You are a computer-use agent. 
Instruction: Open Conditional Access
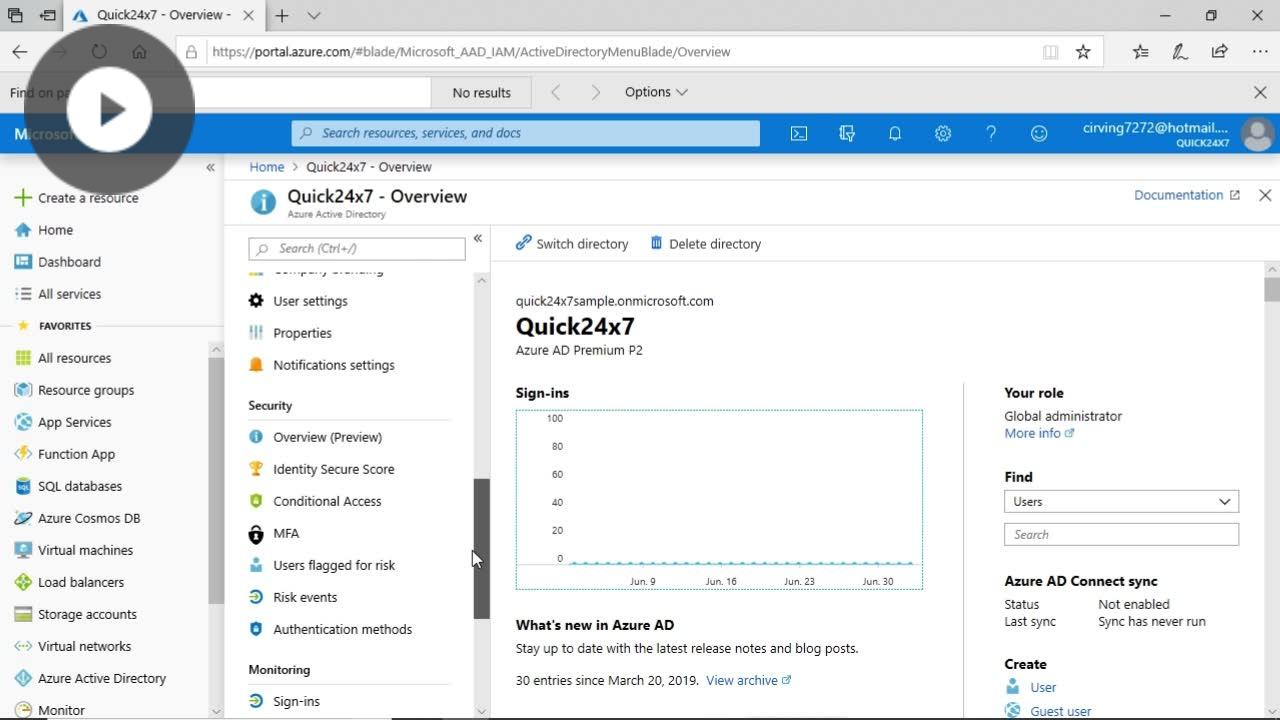tap(315, 501)
